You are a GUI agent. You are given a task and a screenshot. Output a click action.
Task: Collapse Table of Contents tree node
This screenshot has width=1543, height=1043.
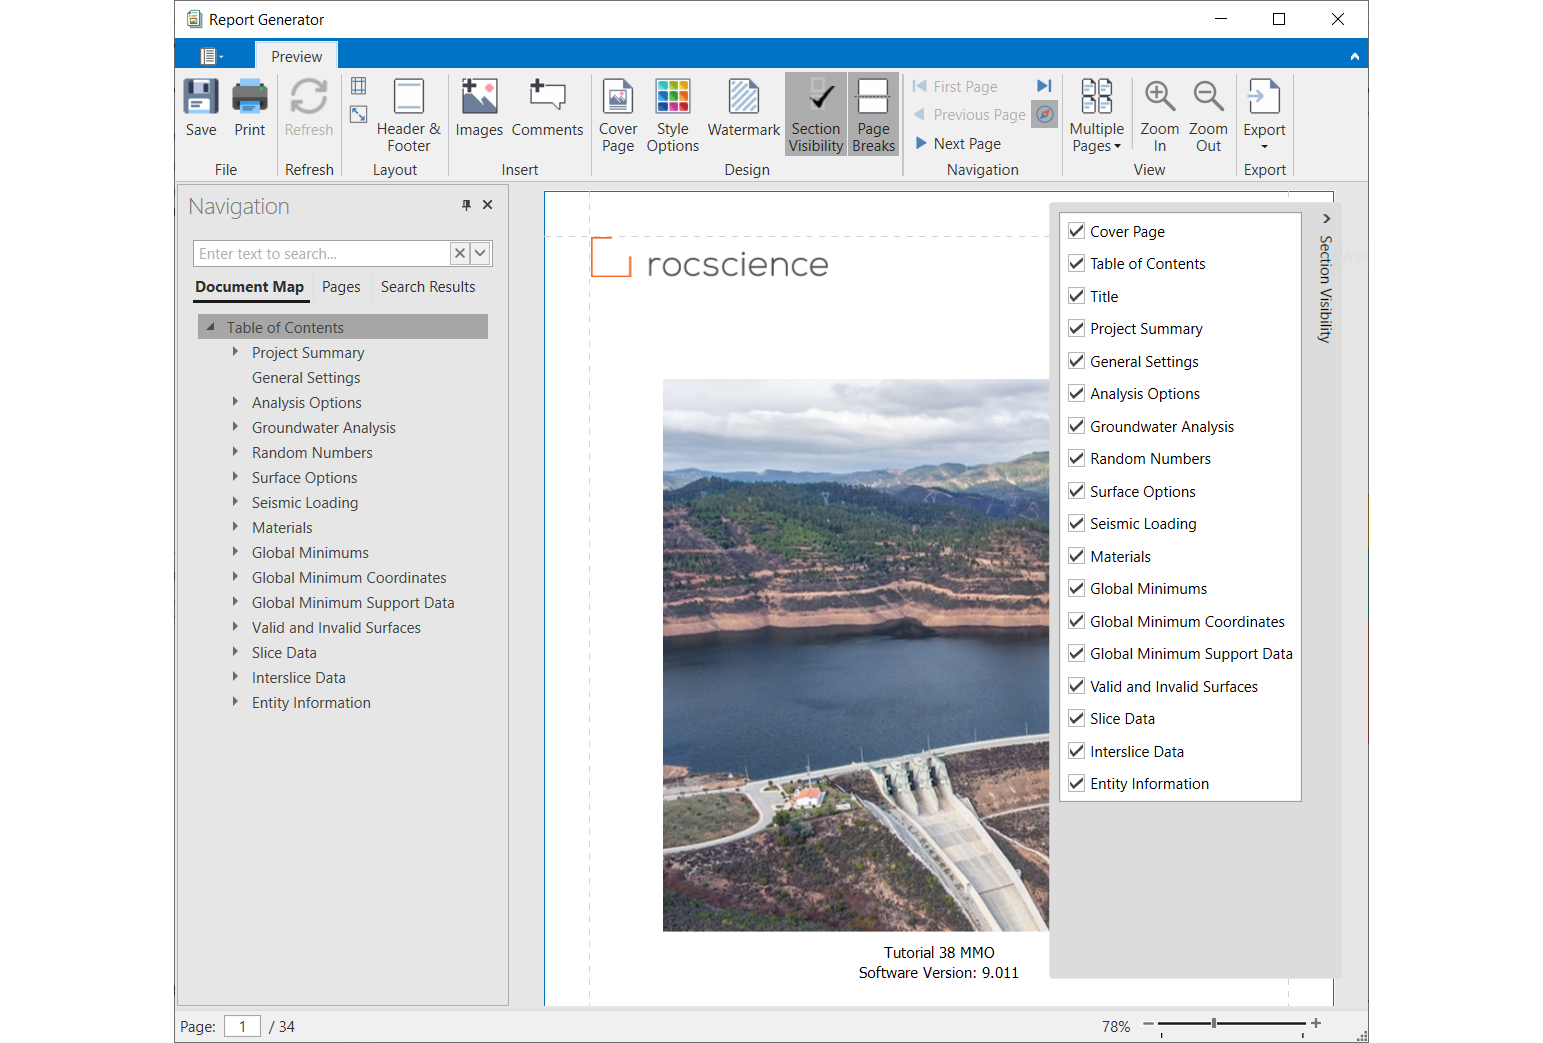[210, 327]
